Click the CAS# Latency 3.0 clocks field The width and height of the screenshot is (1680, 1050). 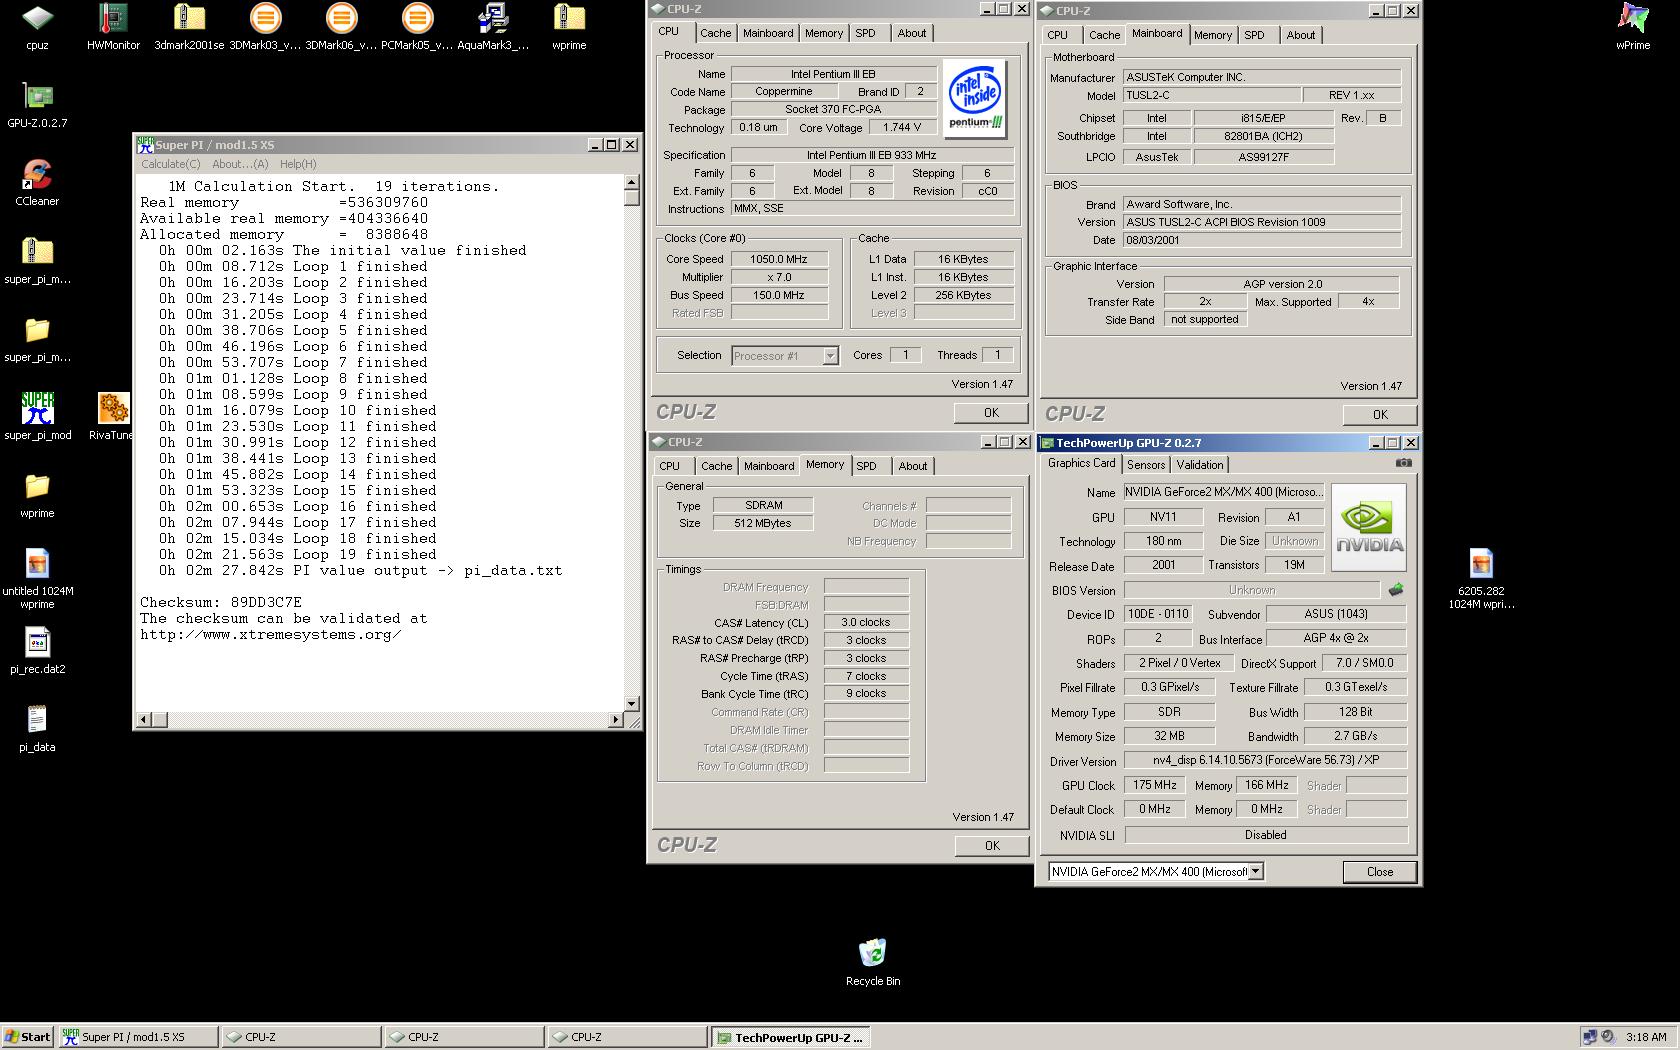[x=866, y=622]
